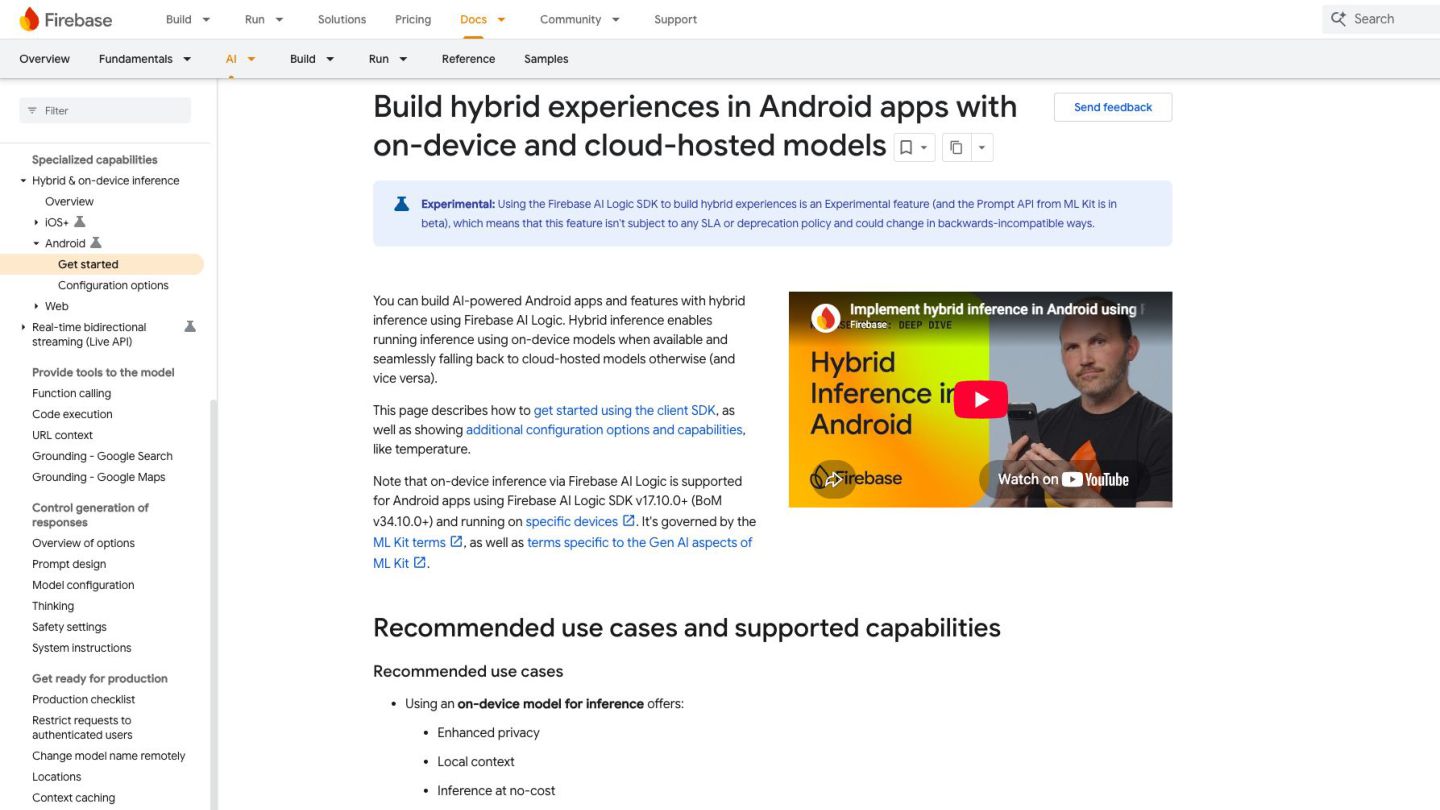Image resolution: width=1440 pixels, height=810 pixels.
Task: Play the Hybrid Inference YouTube video
Action: coord(980,400)
